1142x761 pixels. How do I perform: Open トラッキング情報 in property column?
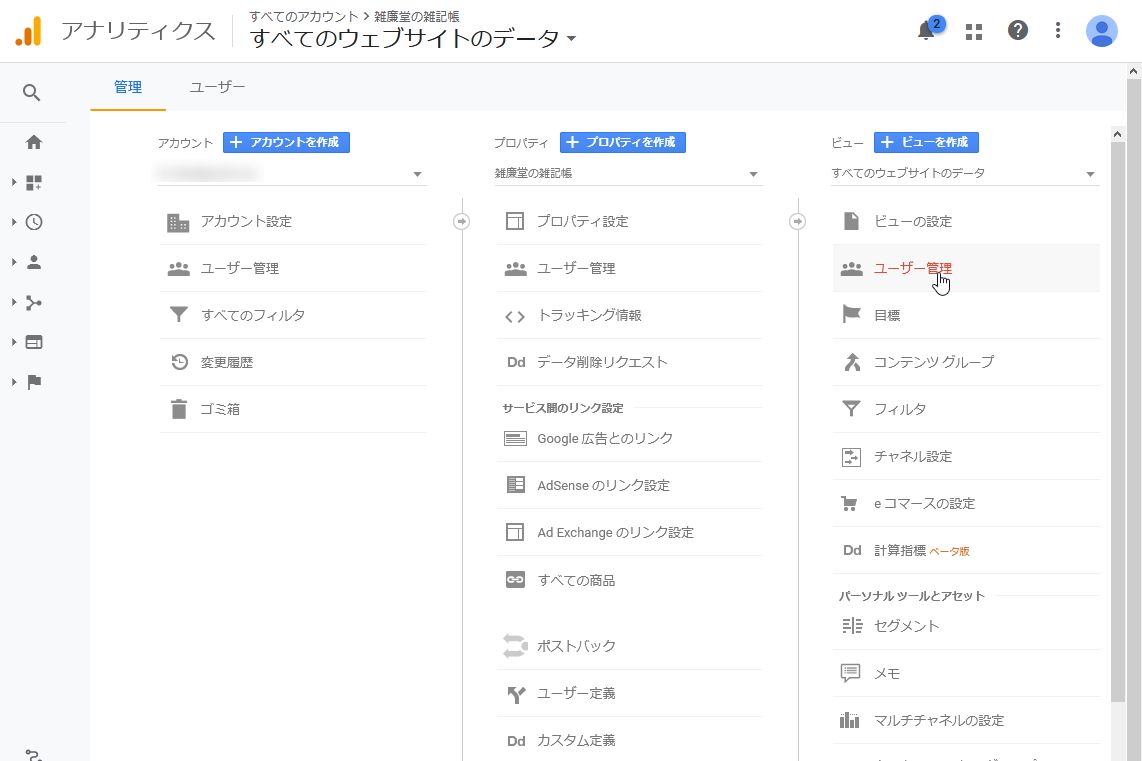(589, 315)
